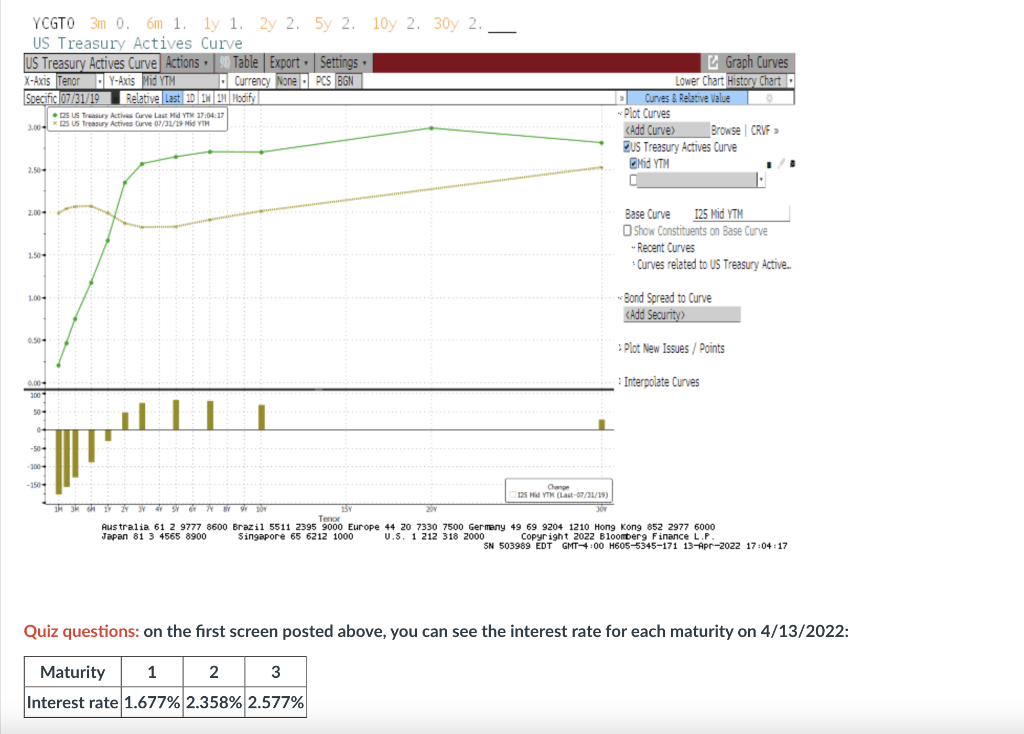Click the color swatch next to Mid YTM
This screenshot has width=1024, height=734.
click(x=768, y=164)
